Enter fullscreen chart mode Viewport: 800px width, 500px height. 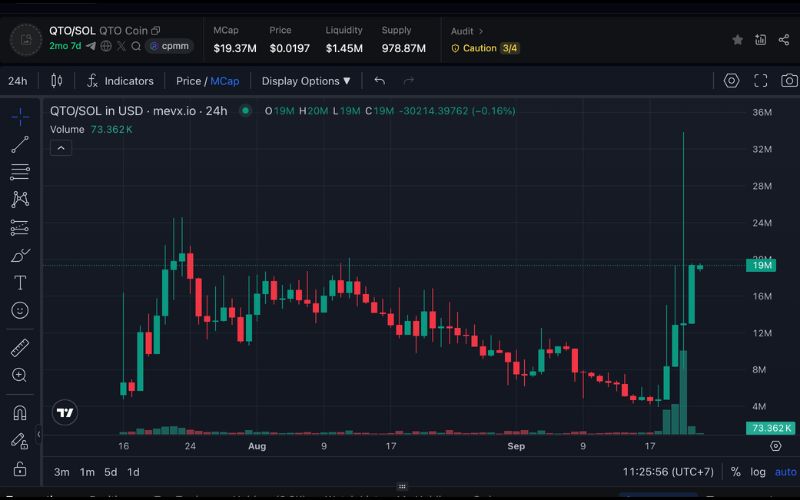(x=760, y=81)
